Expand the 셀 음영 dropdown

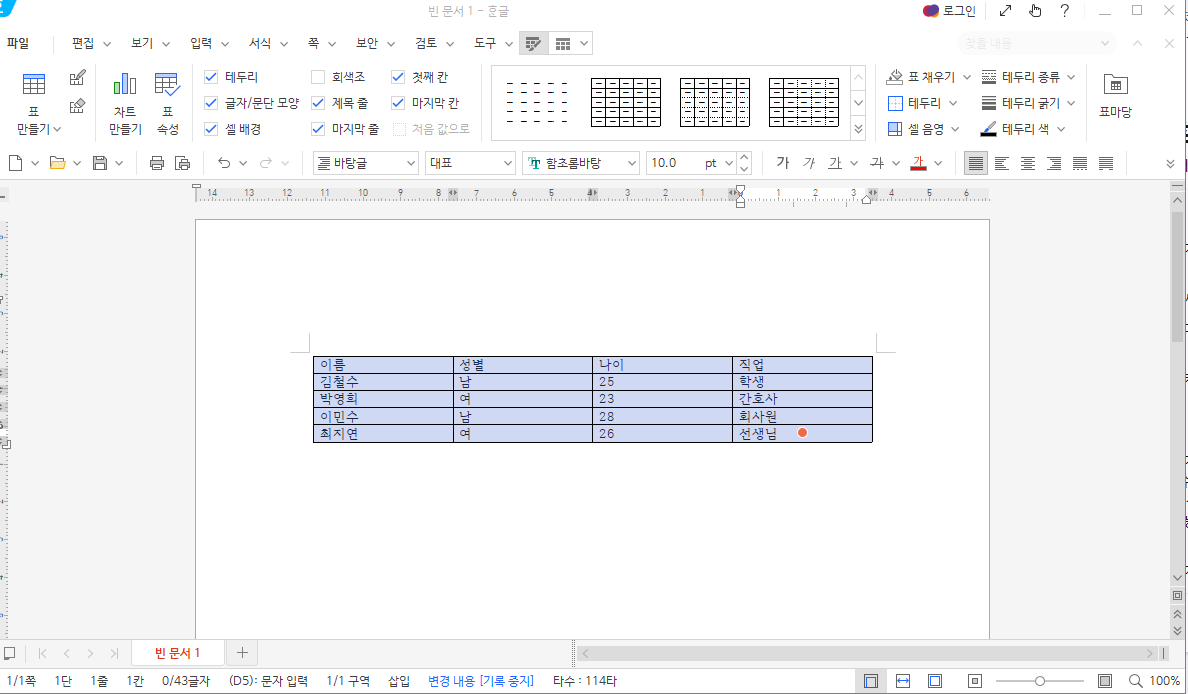pyautogui.click(x=955, y=130)
